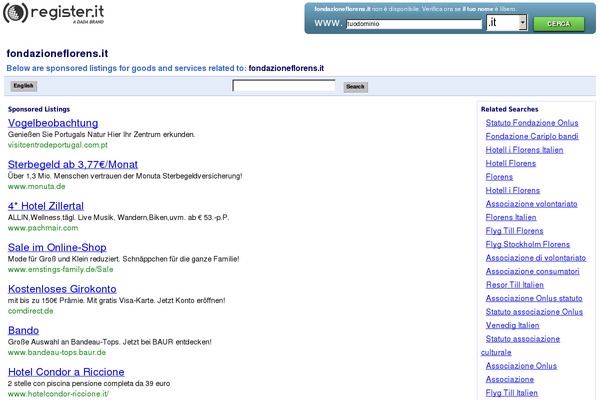Click the domain name input field
The height and width of the screenshot is (400, 600).
click(414, 24)
